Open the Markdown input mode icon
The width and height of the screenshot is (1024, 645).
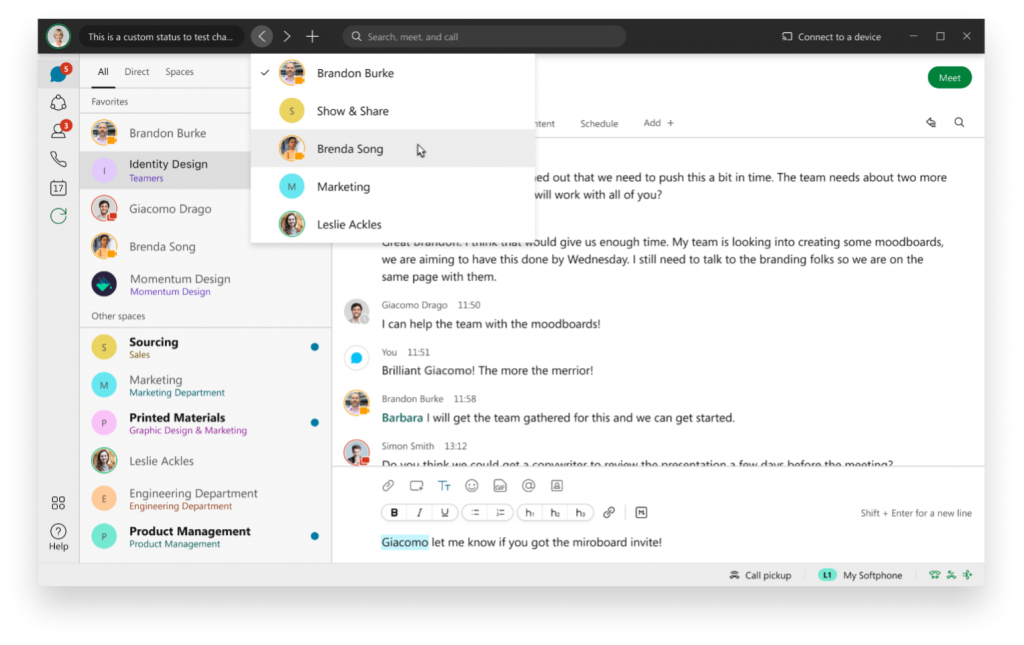(639, 512)
